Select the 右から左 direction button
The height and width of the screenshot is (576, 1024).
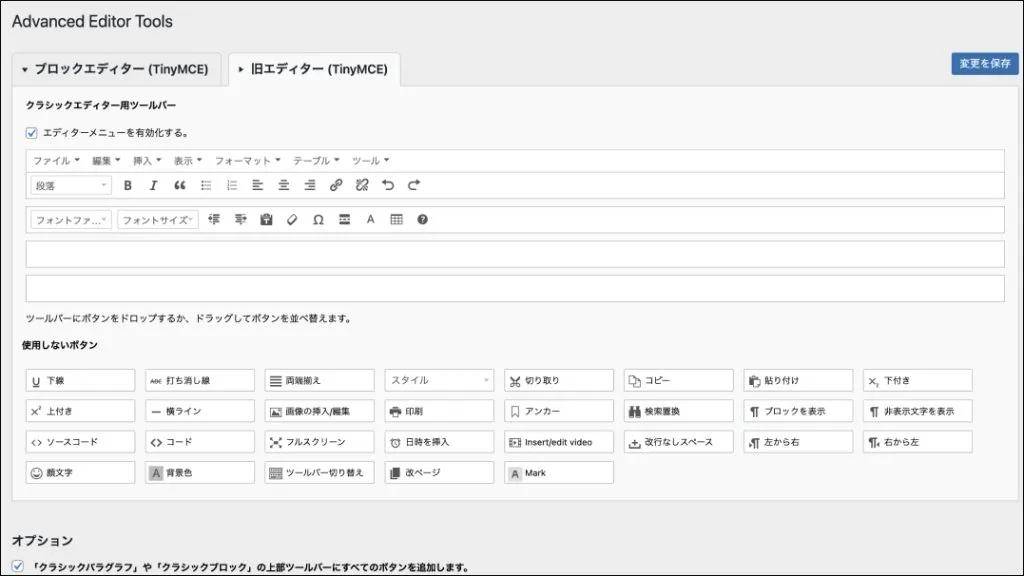click(918, 441)
